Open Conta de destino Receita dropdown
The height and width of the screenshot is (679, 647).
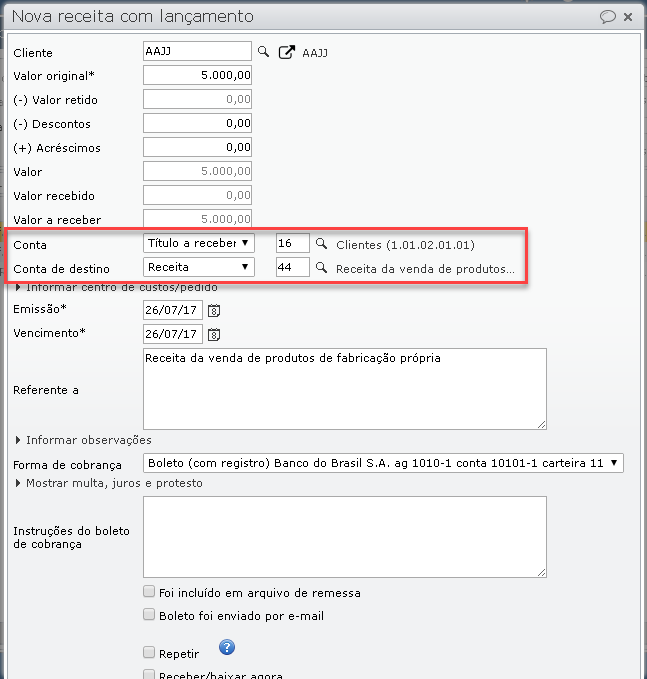point(199,267)
